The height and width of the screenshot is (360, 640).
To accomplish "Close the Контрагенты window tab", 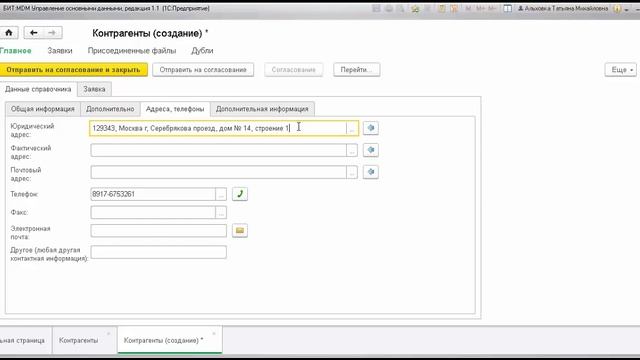I will pos(109,334).
